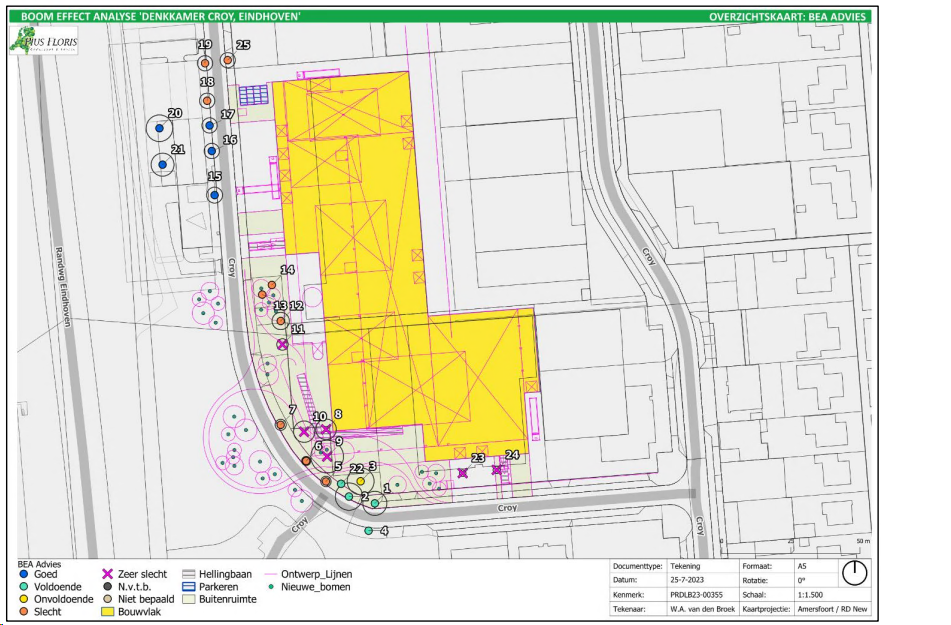This screenshot has height=625, width=951.
Task: Click the yellow tree marker 22
Action: tap(360, 481)
